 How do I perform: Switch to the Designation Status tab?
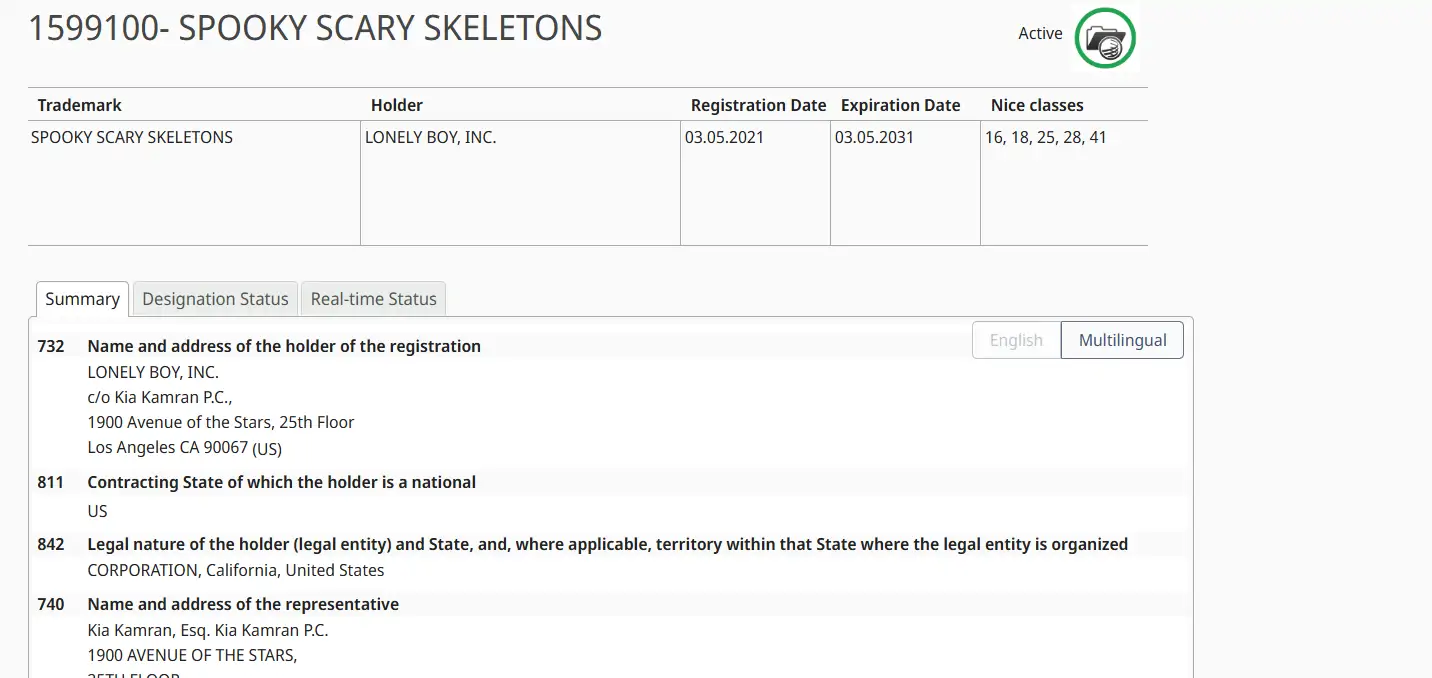215,299
